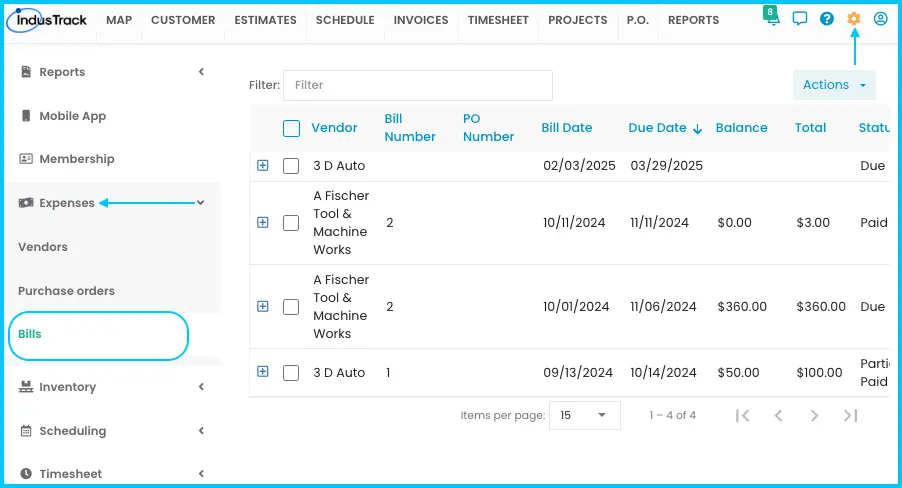Sort by Vendor column header

(334, 128)
